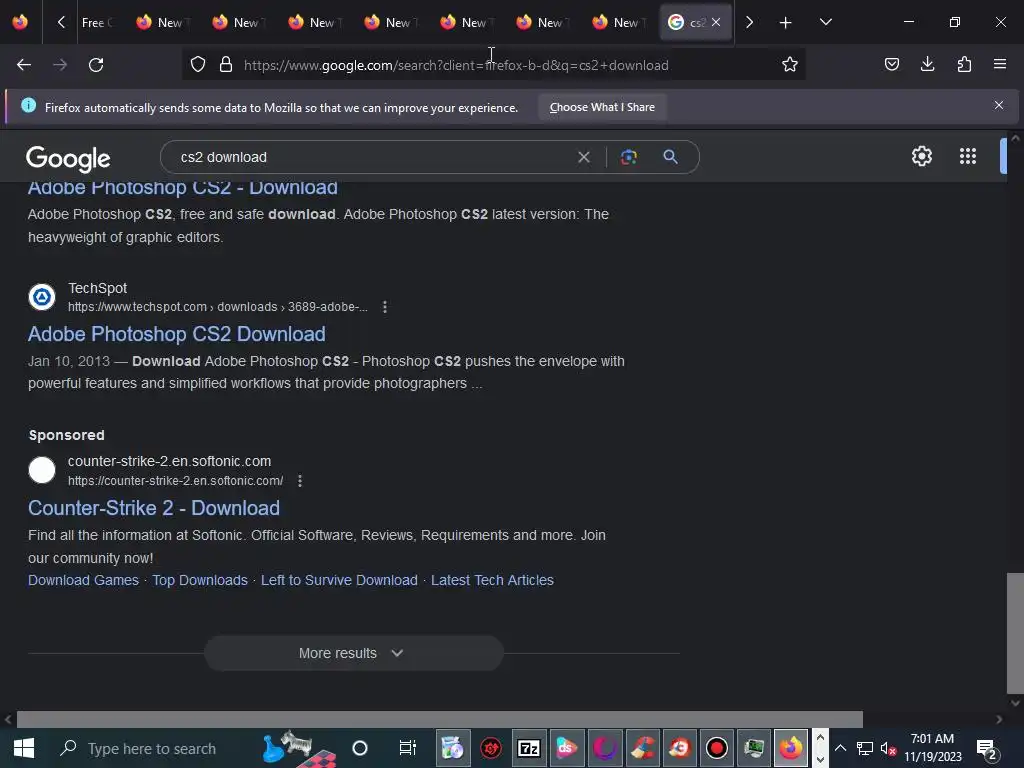This screenshot has width=1024, height=768.
Task: Open the Firefox downloads panel
Action: [927, 64]
